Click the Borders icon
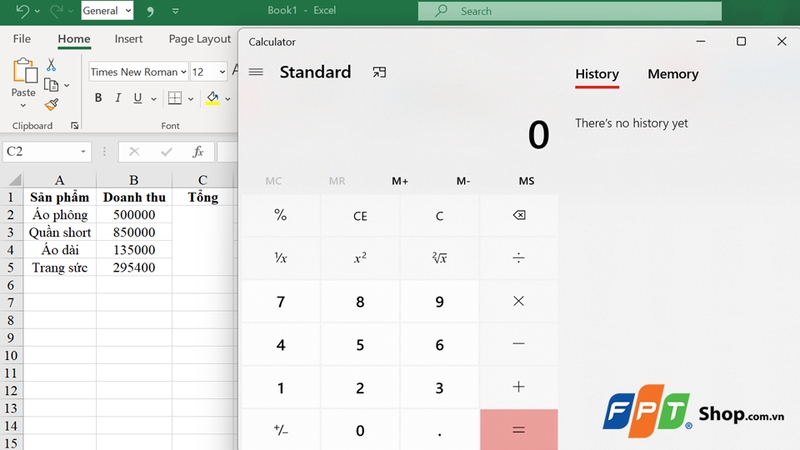This screenshot has width=800, height=450. (x=174, y=98)
